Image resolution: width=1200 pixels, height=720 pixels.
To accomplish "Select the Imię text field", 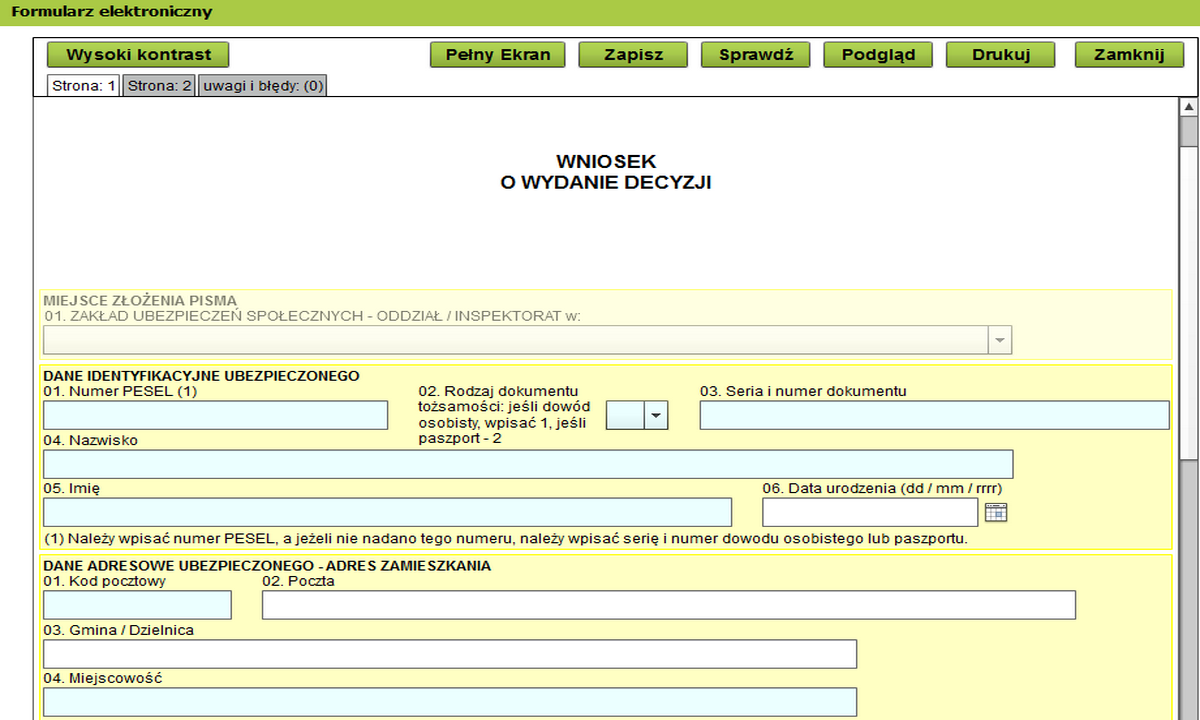I will [387, 512].
